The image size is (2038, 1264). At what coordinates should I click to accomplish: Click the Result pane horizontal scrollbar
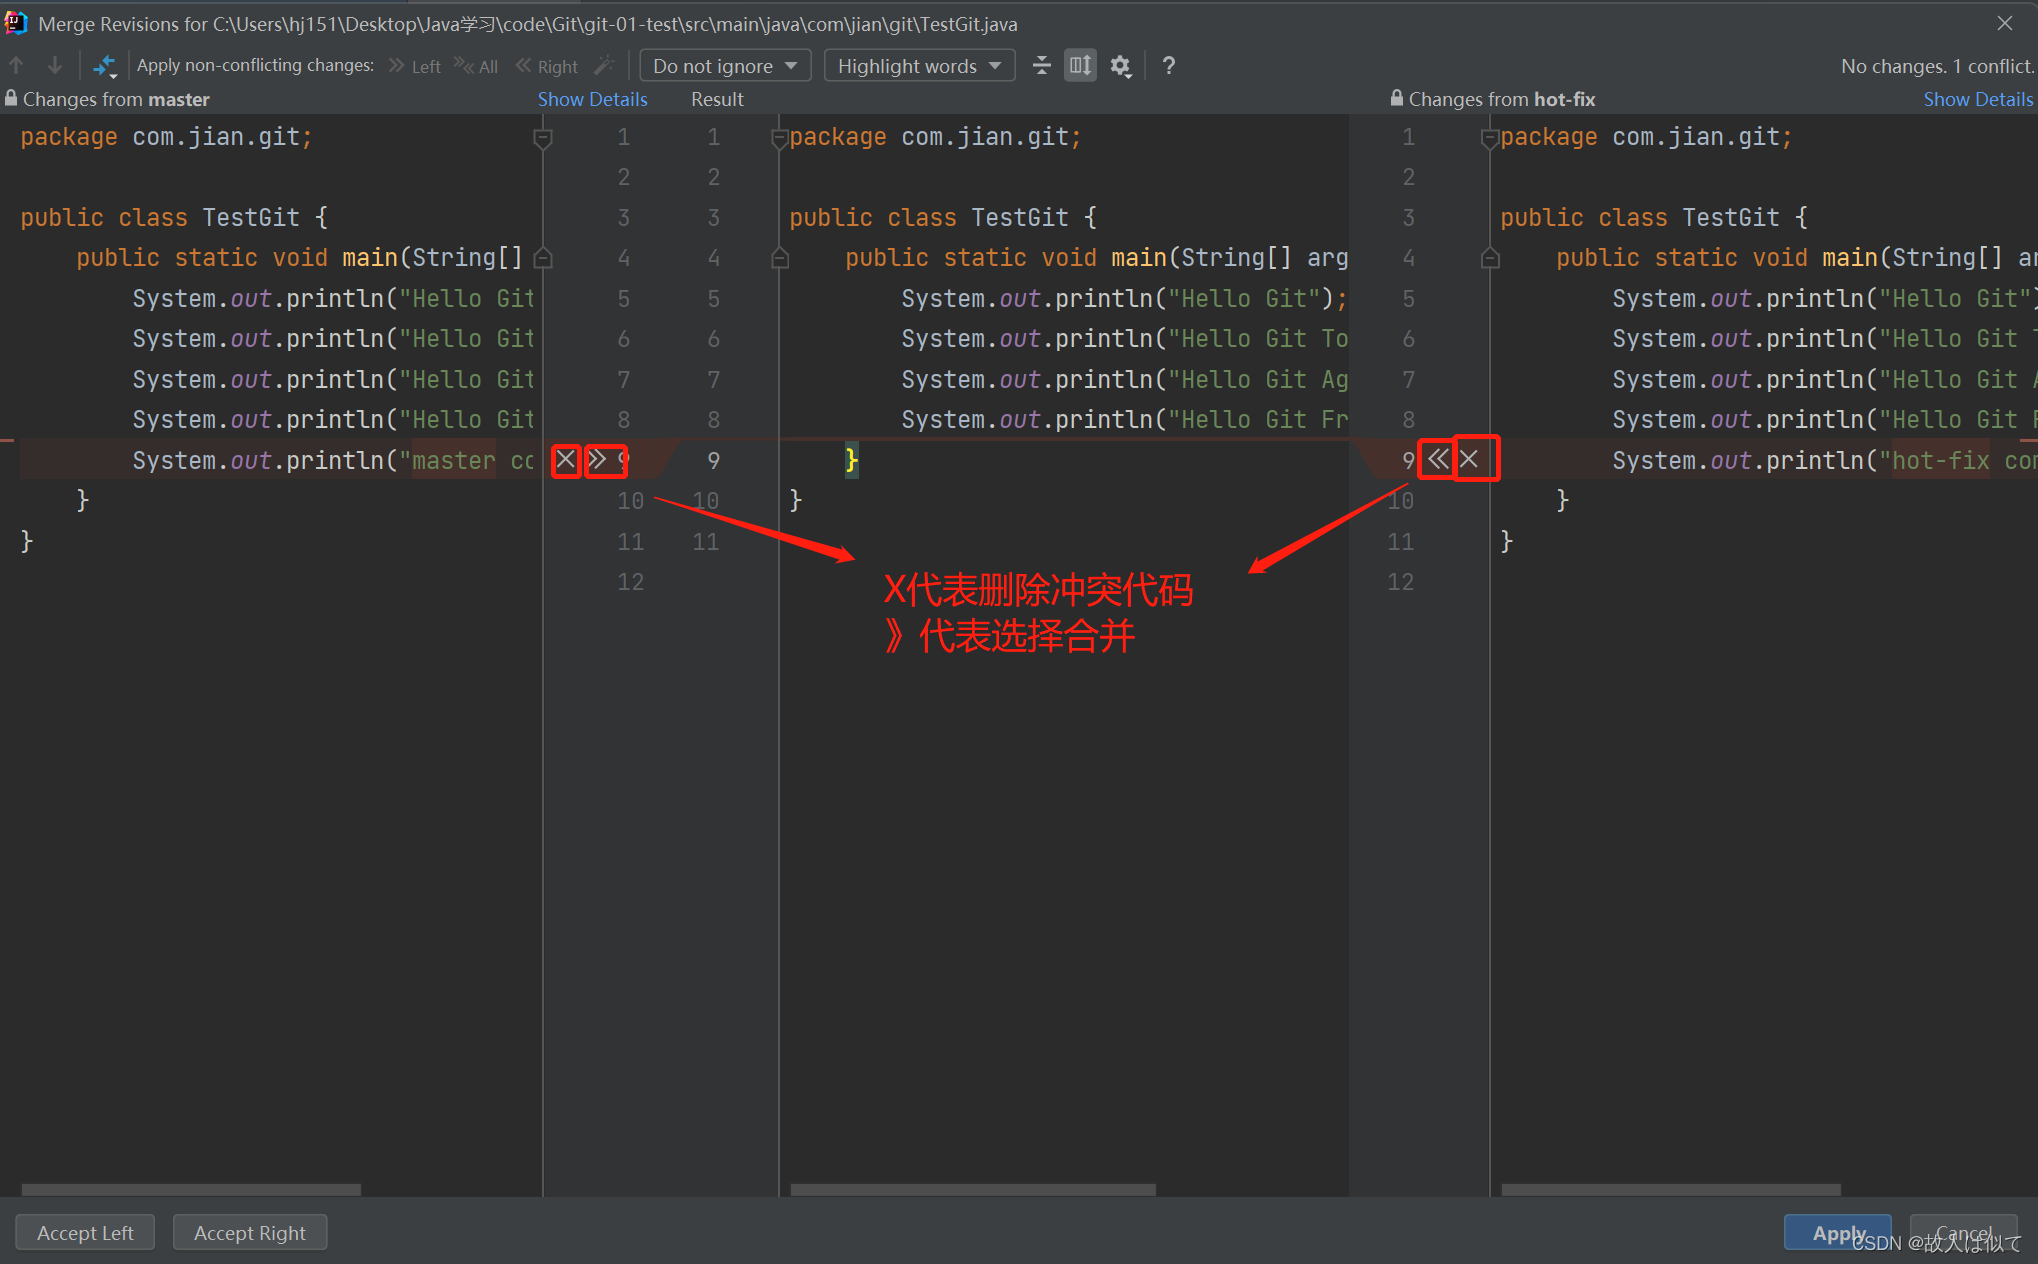(973, 1190)
